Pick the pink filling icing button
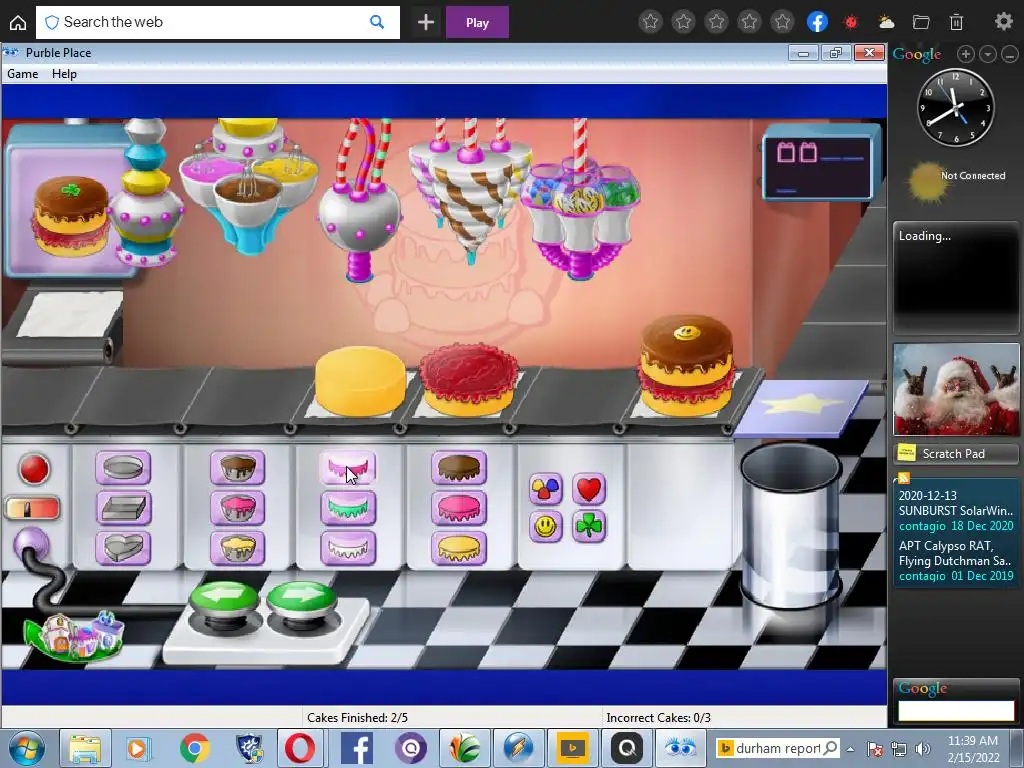This screenshot has height=768, width=1024. point(348,468)
